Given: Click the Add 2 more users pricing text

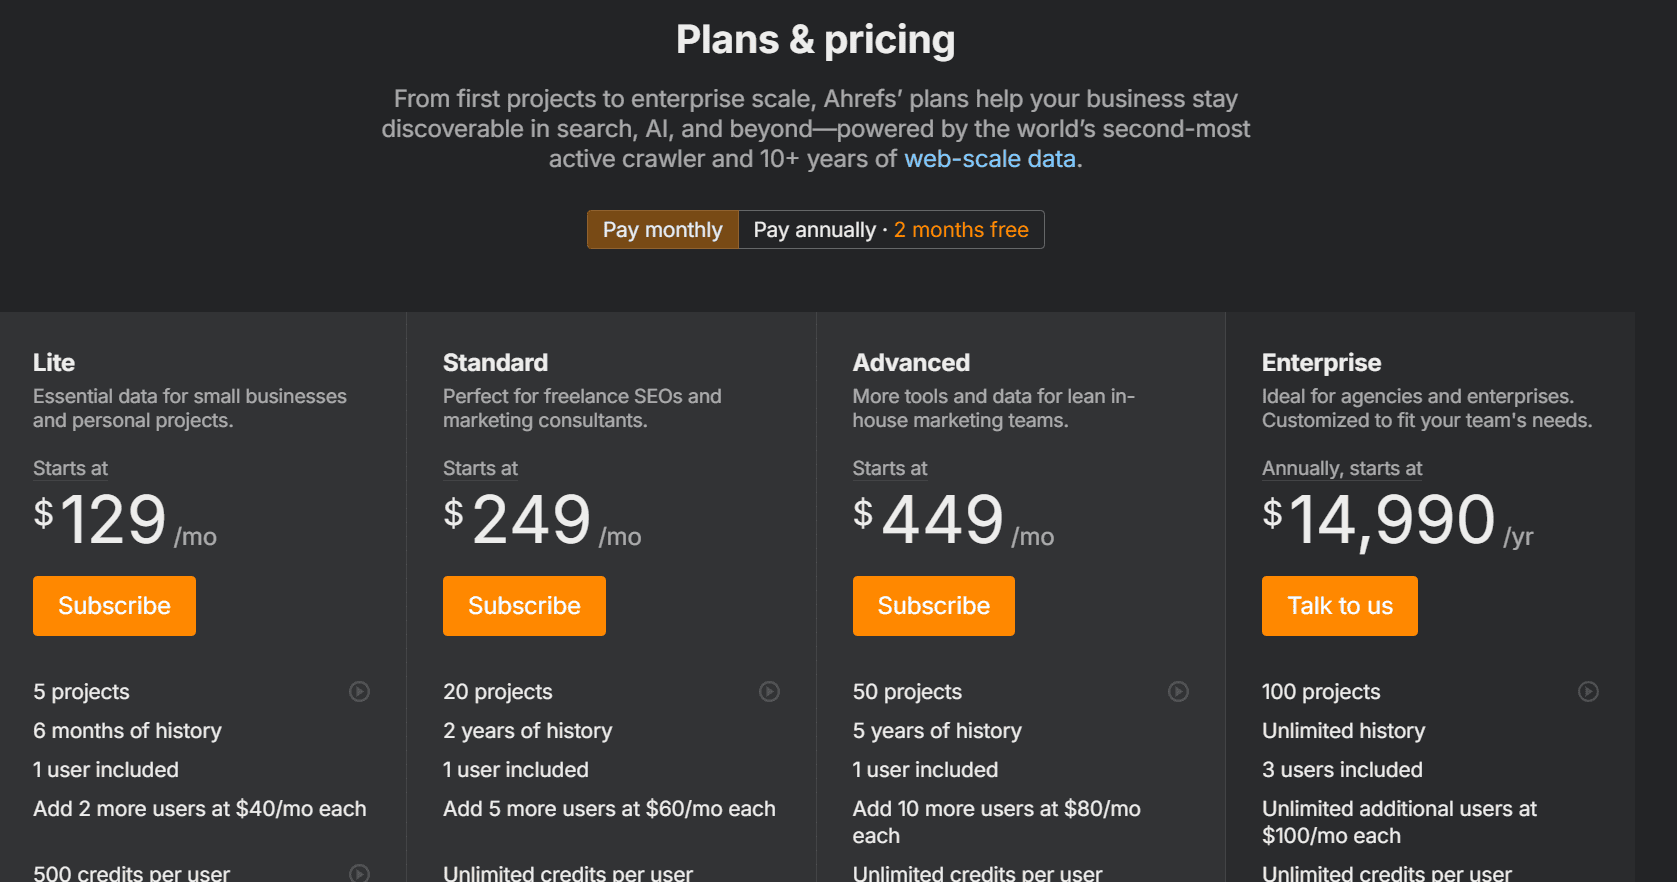Looking at the screenshot, I should [199, 808].
